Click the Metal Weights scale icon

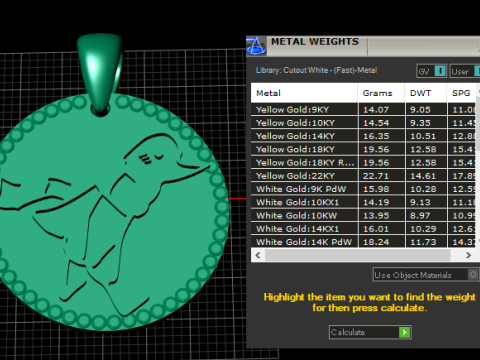[x=256, y=46]
